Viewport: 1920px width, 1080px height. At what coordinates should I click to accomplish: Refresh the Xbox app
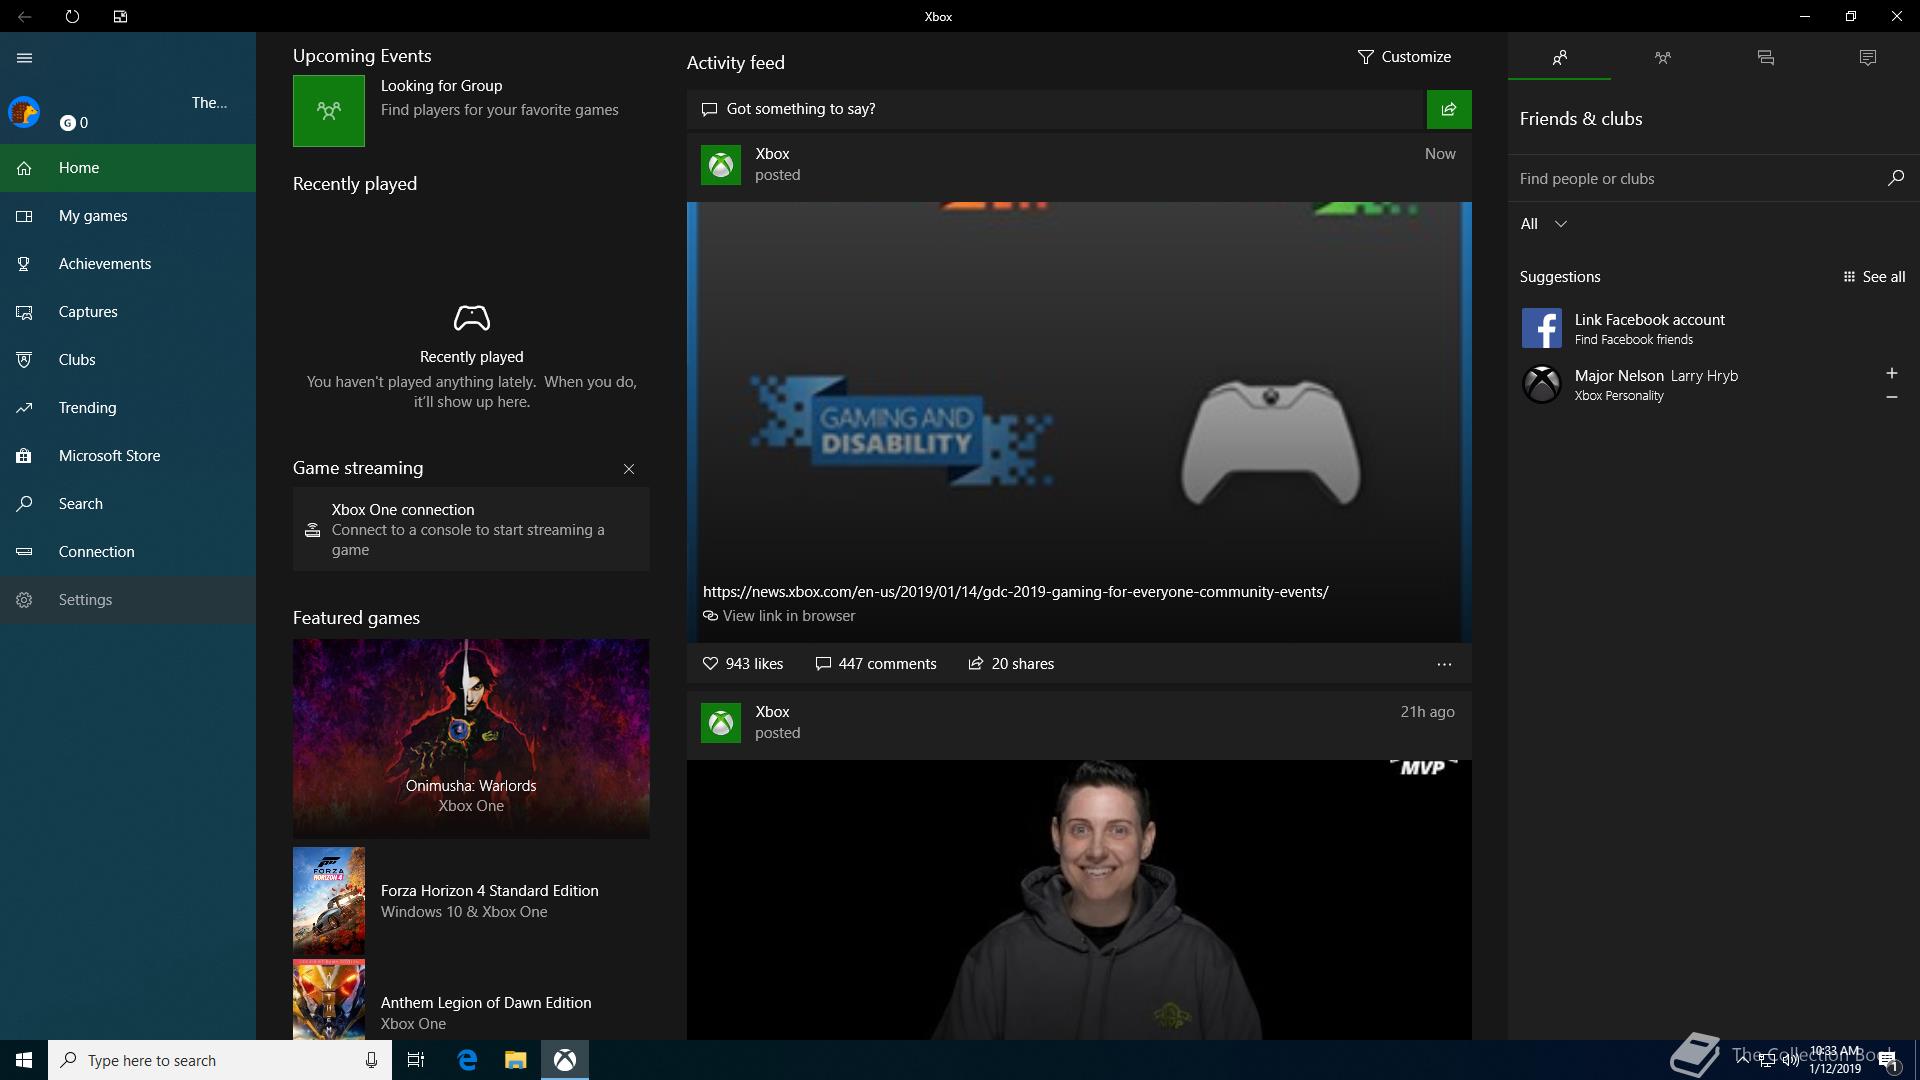click(x=72, y=16)
